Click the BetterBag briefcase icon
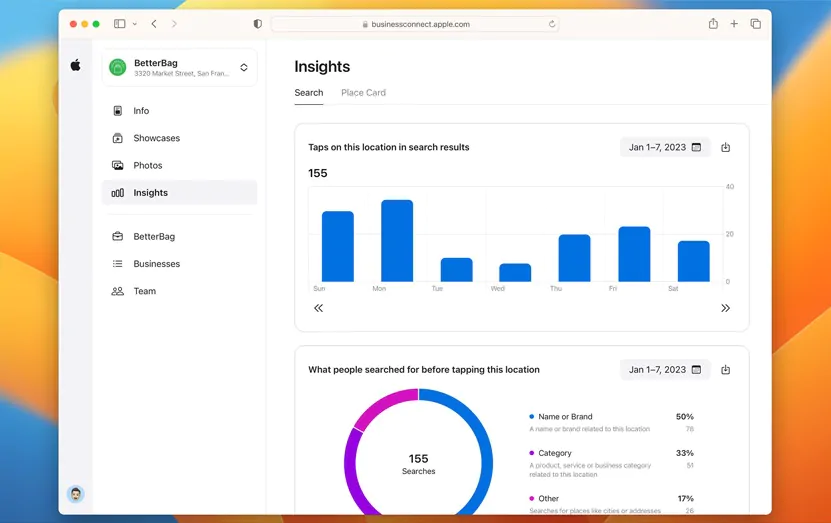 [118, 236]
